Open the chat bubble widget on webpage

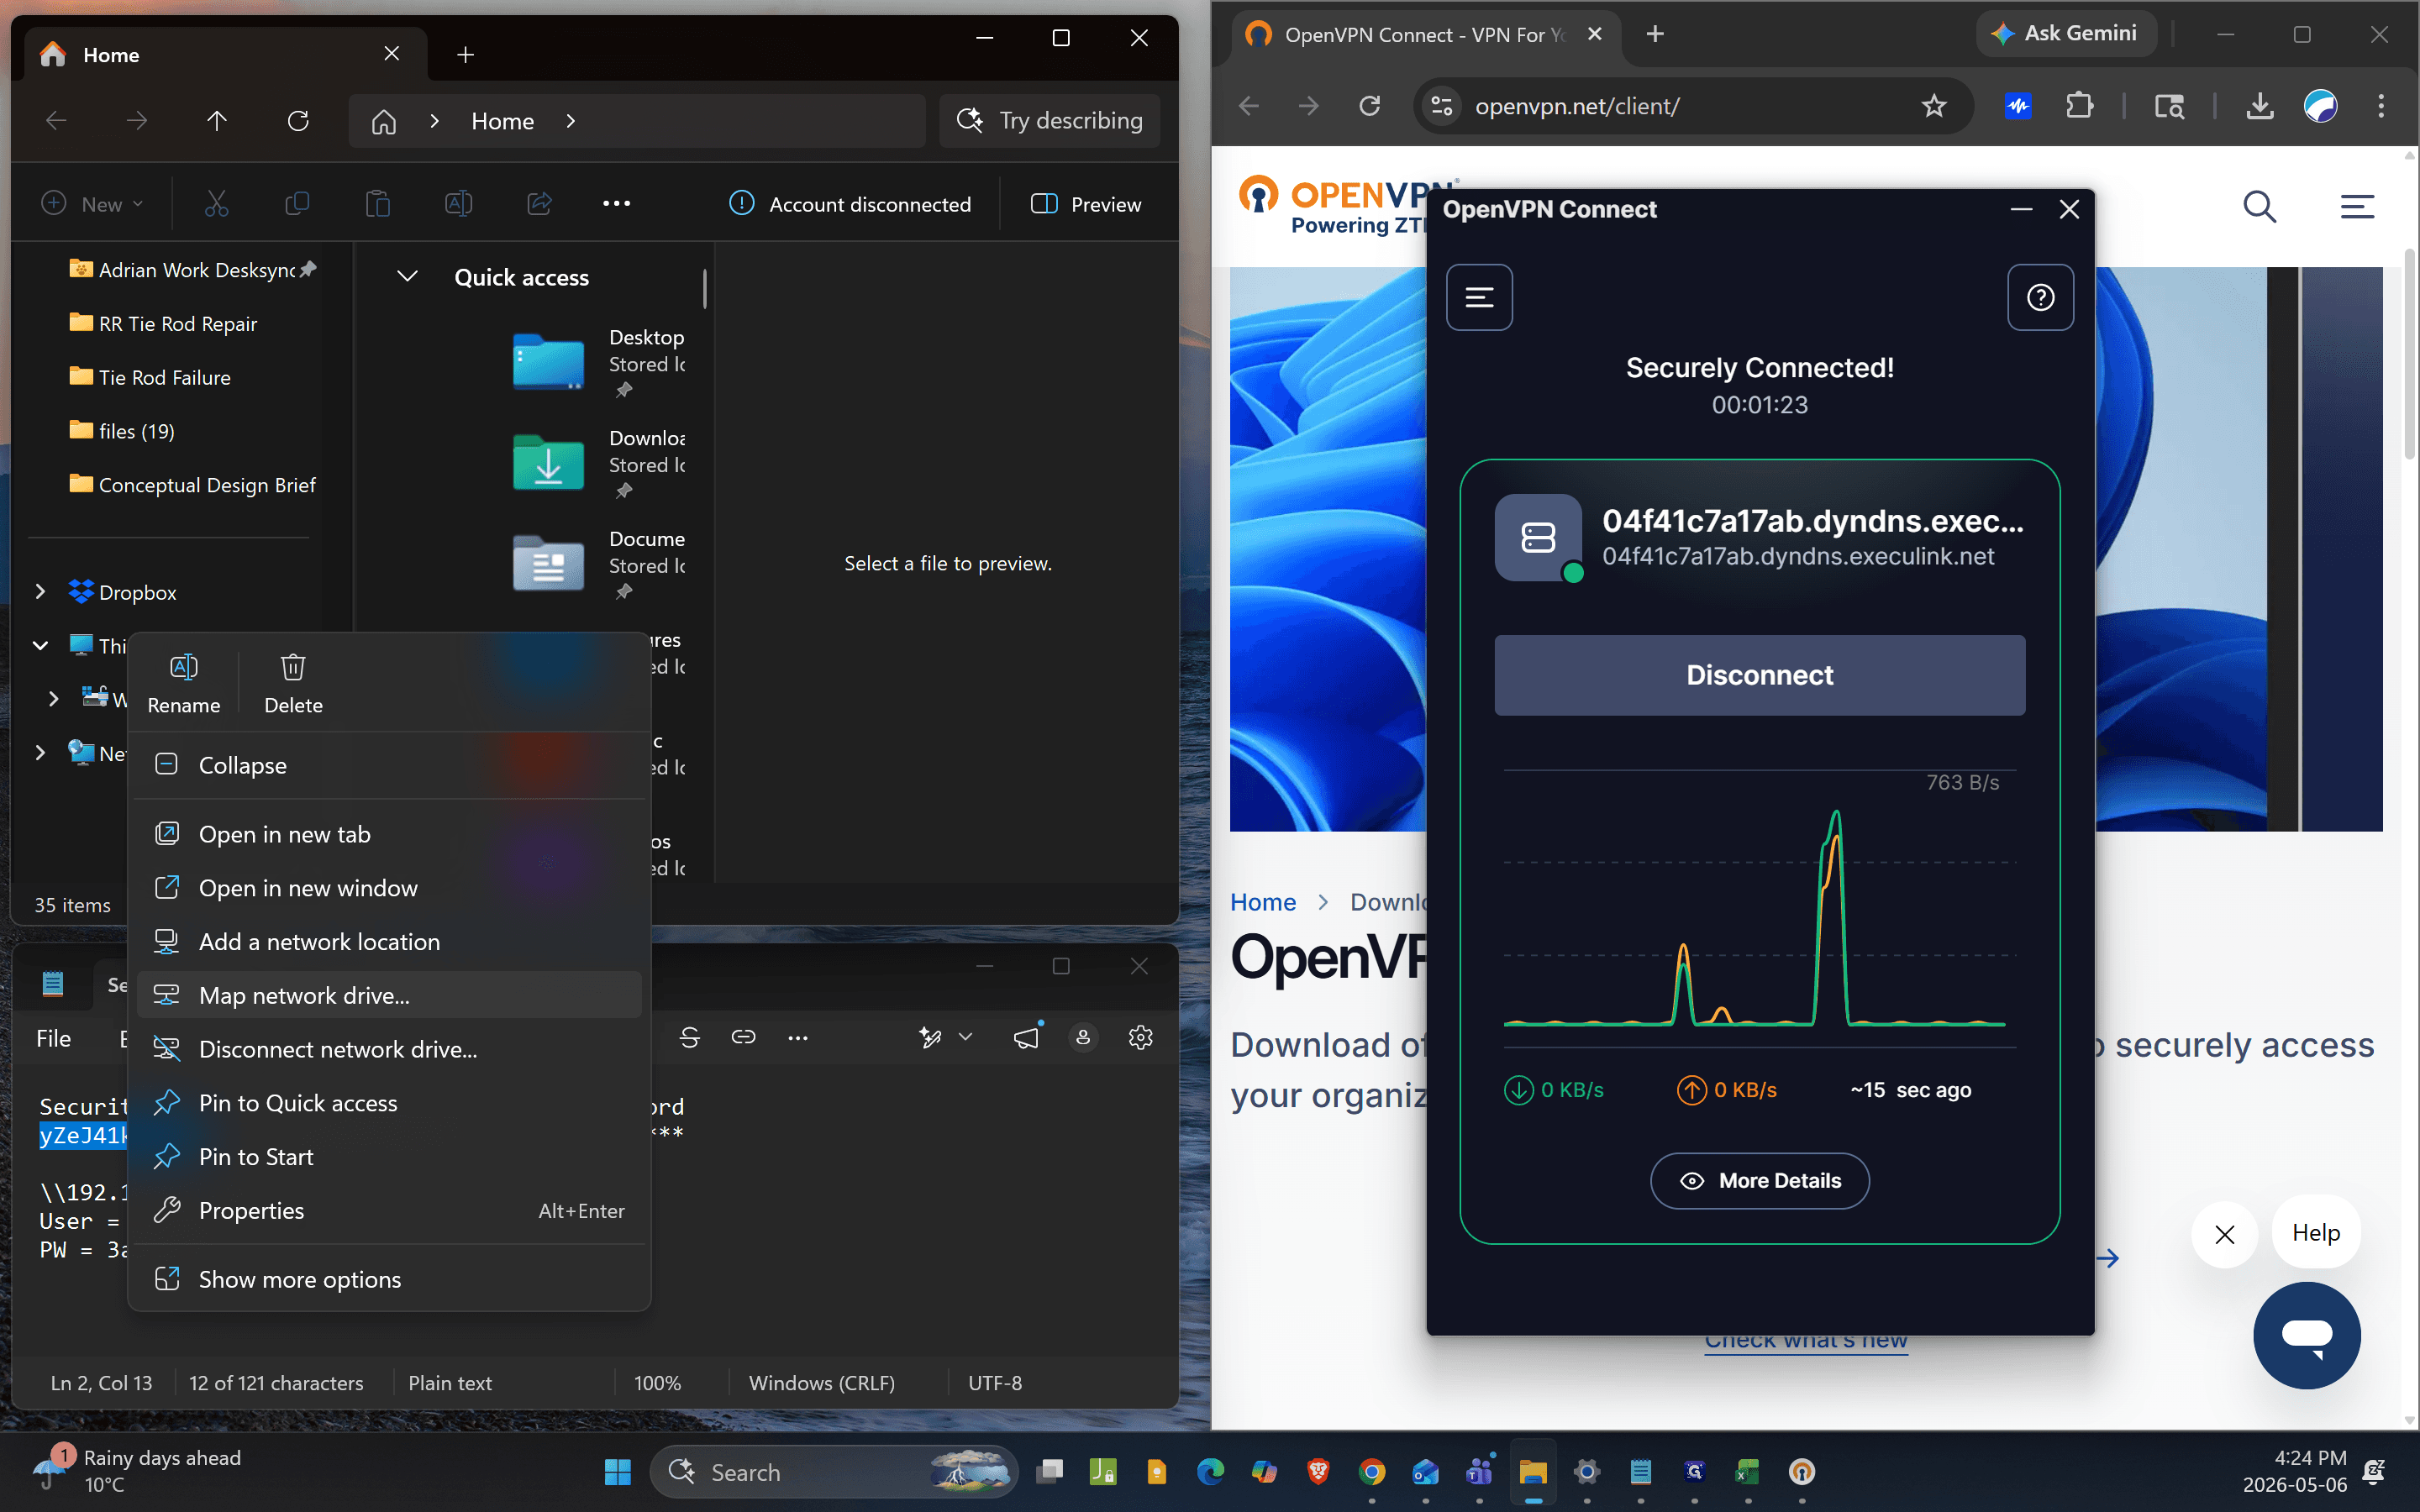click(2307, 1335)
